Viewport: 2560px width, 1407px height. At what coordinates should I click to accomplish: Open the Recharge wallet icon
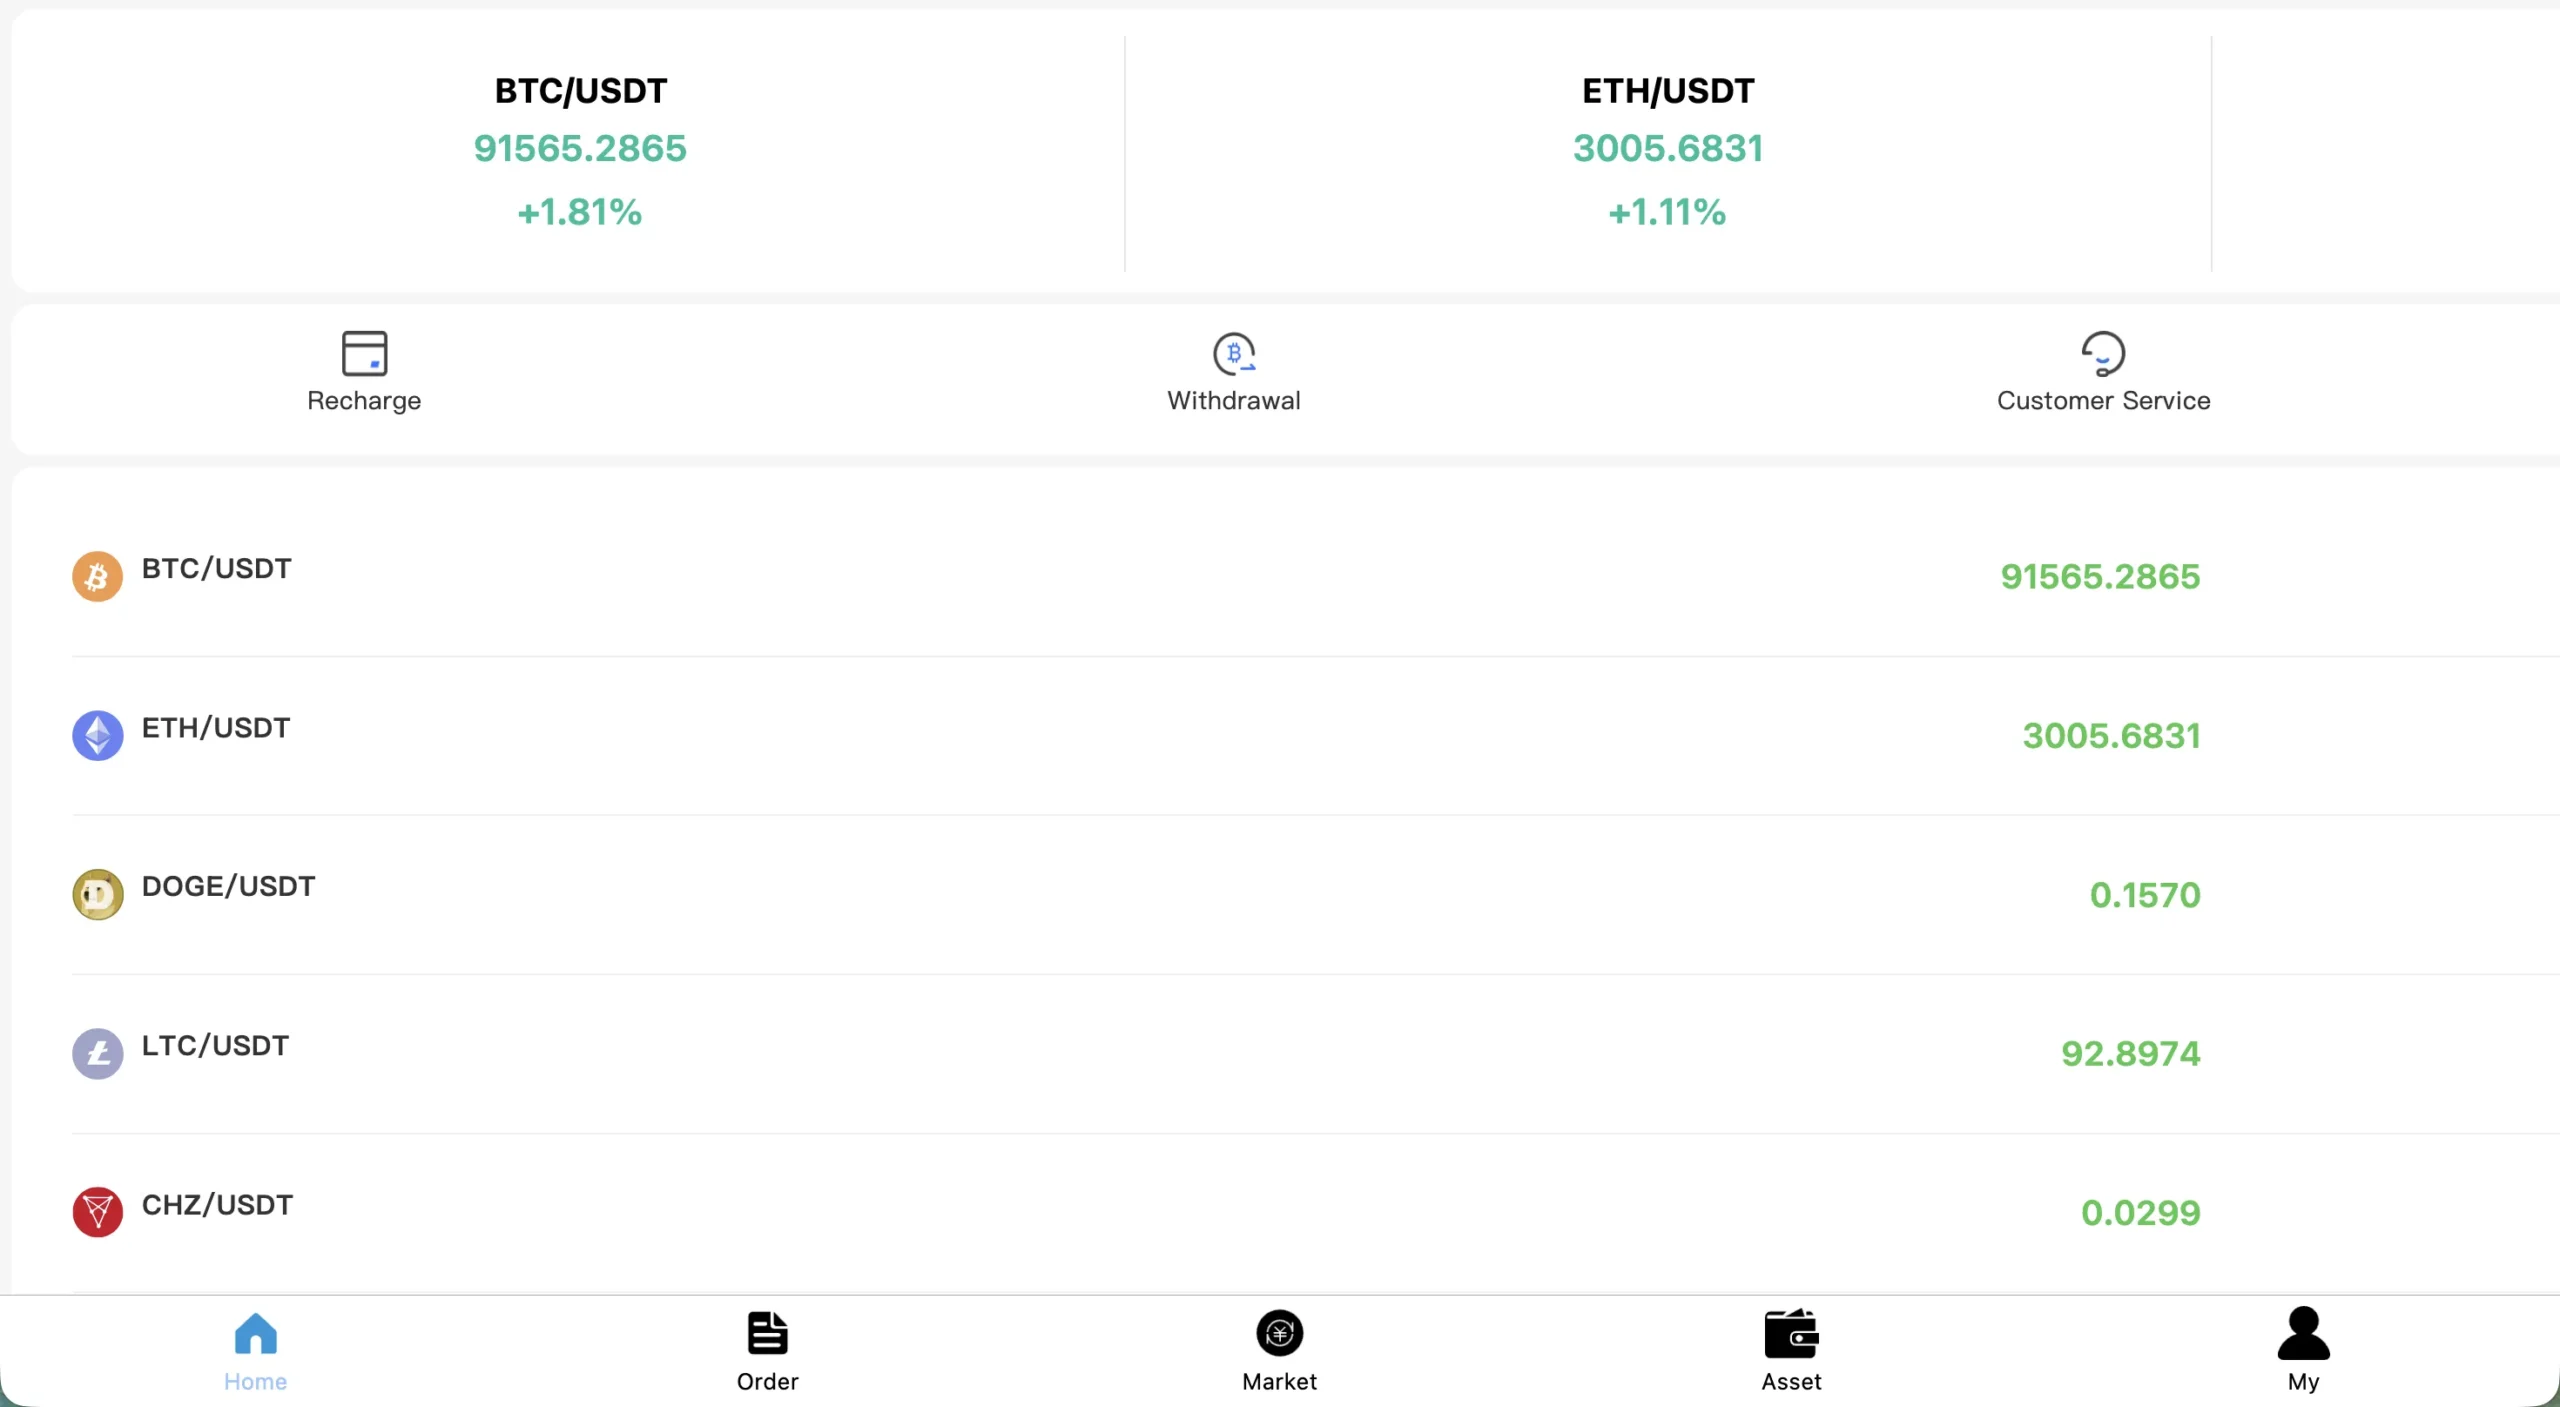point(364,353)
